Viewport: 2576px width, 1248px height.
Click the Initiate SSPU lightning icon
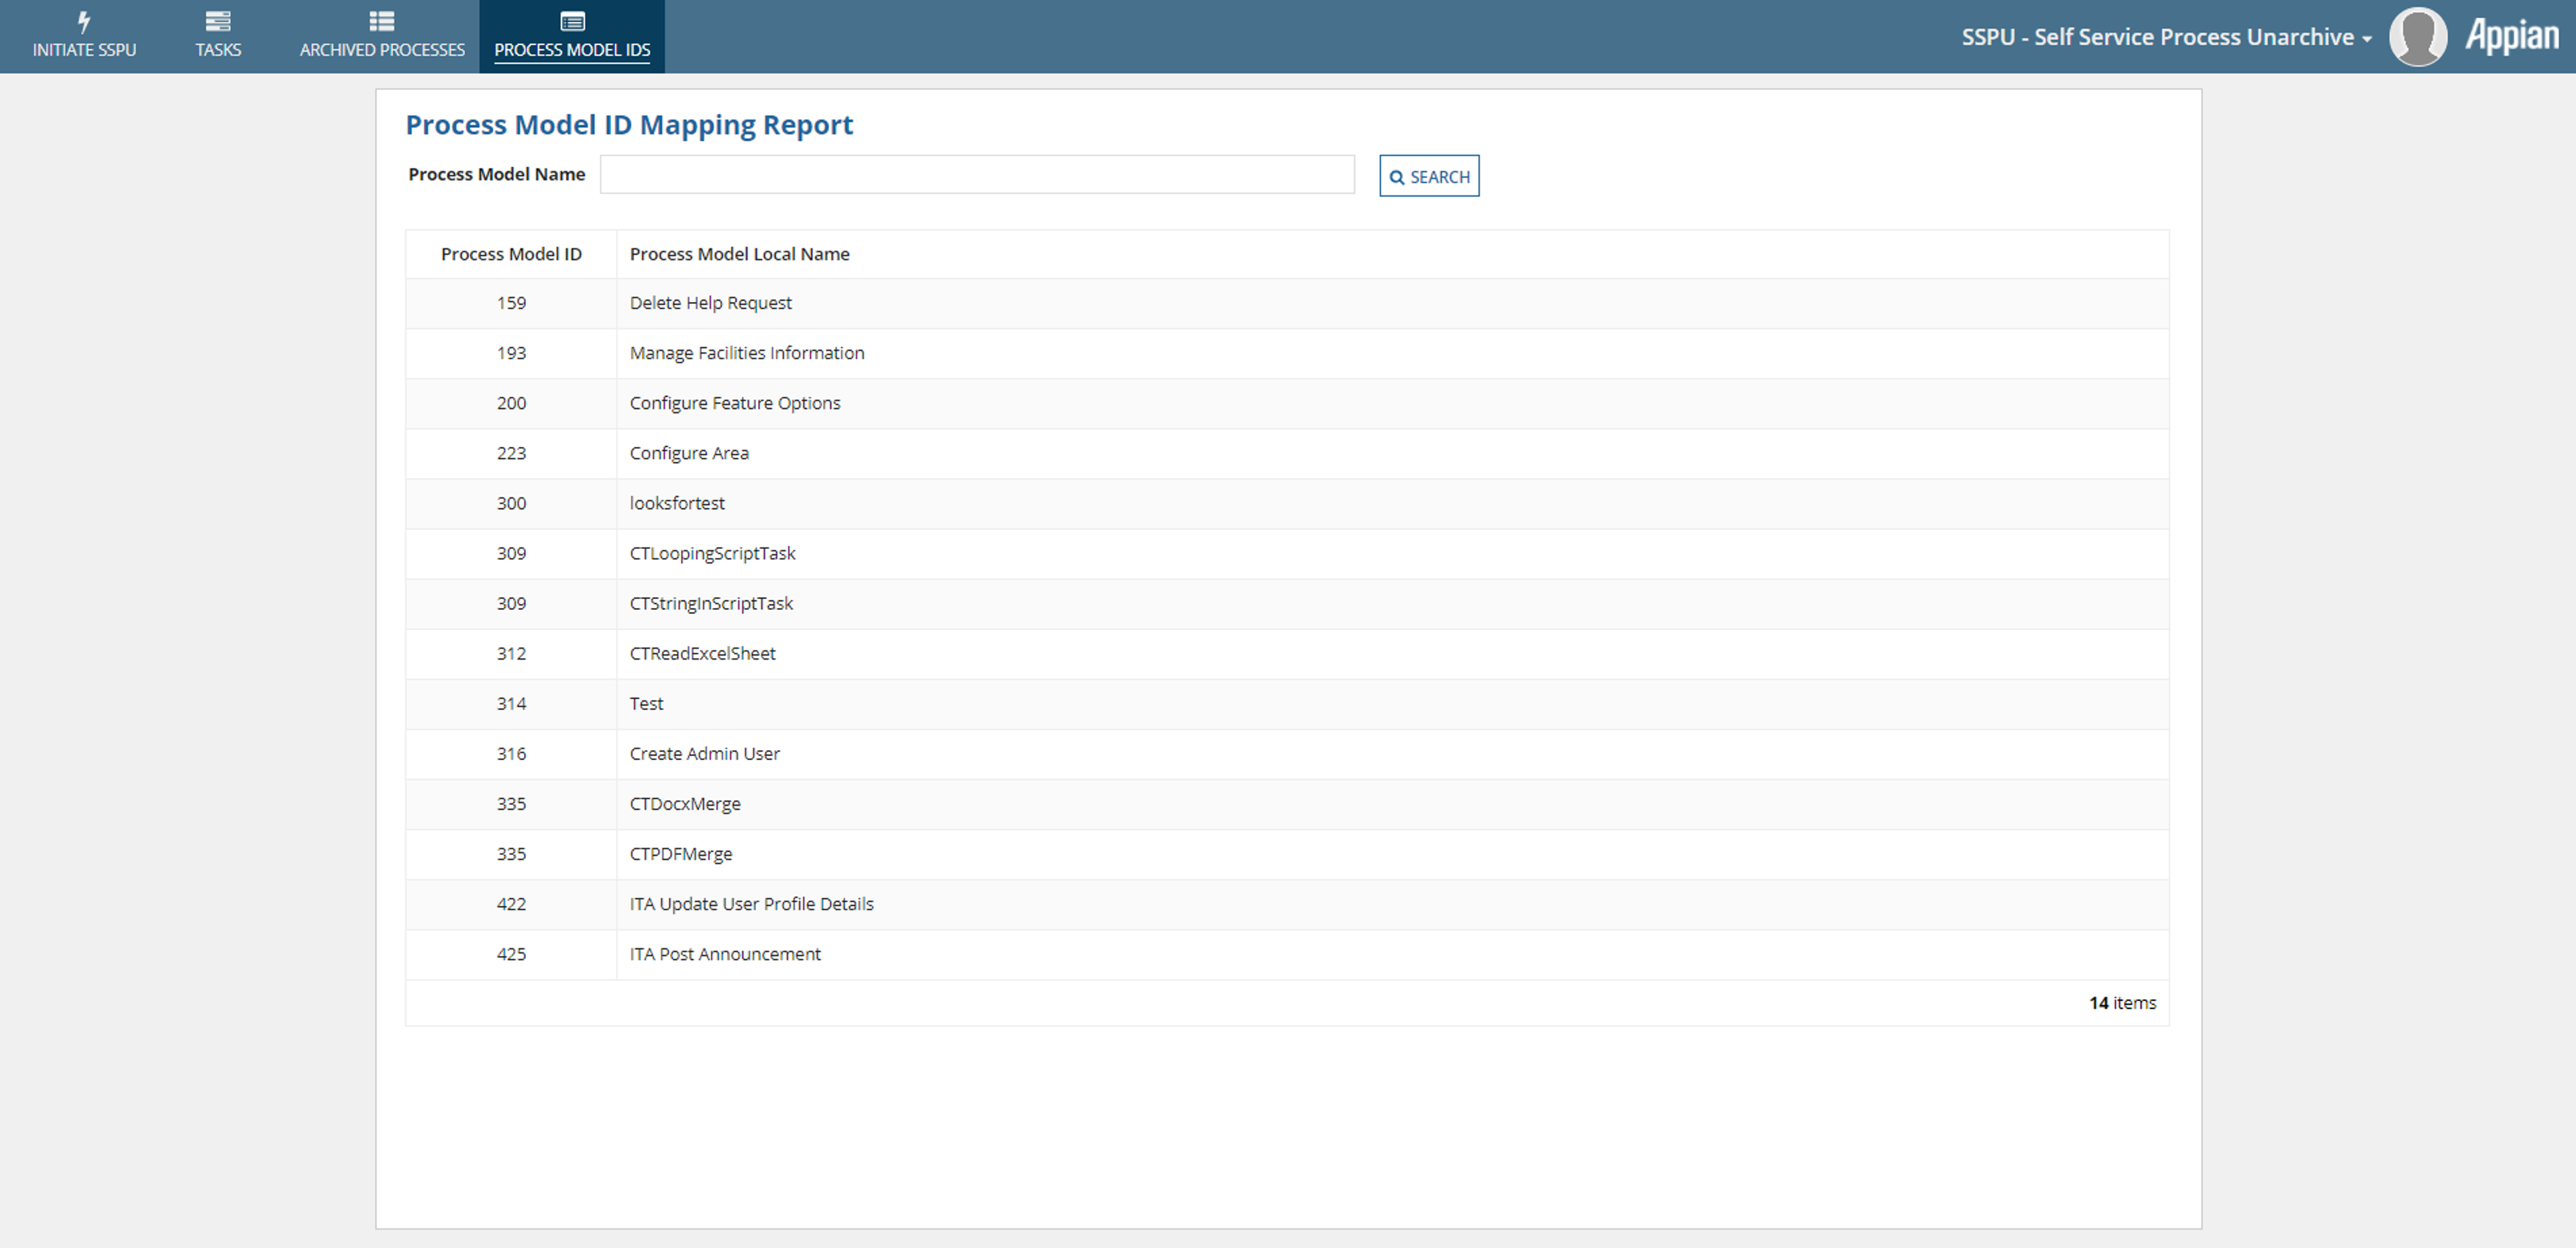pyautogui.click(x=84, y=21)
